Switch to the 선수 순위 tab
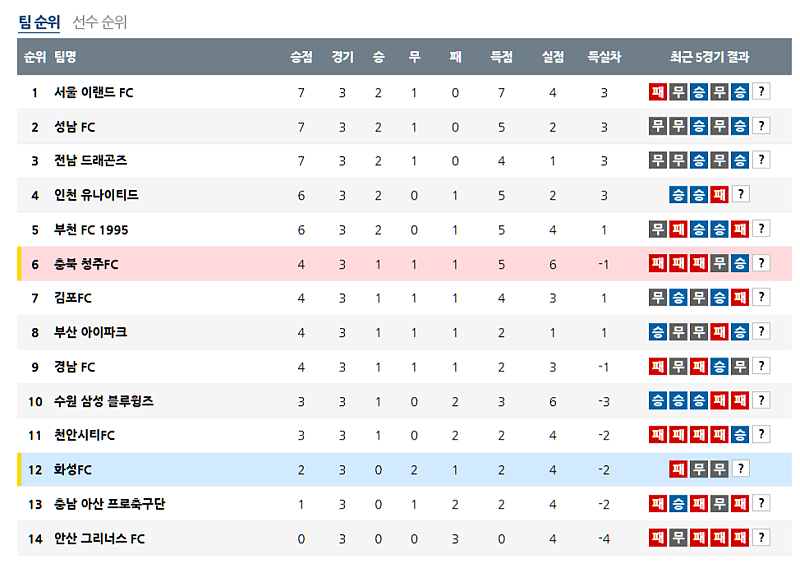800x567 pixels. pos(100,22)
